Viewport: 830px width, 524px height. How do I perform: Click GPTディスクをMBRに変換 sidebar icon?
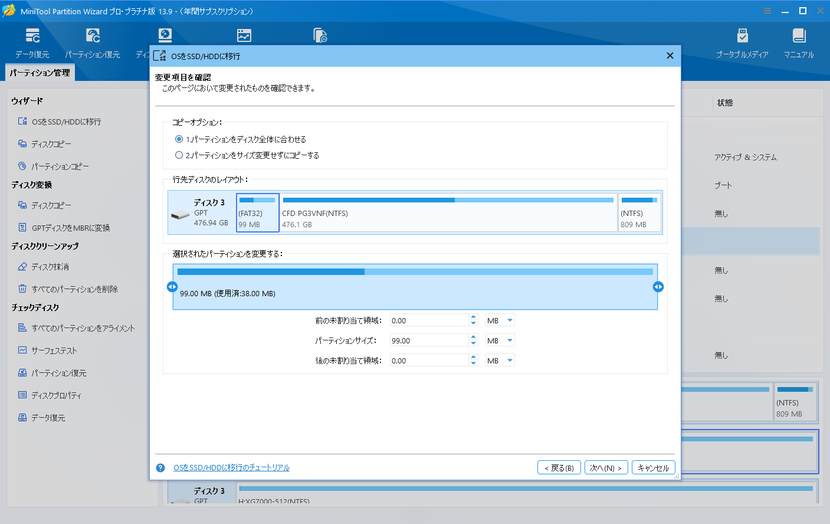pos(22,227)
